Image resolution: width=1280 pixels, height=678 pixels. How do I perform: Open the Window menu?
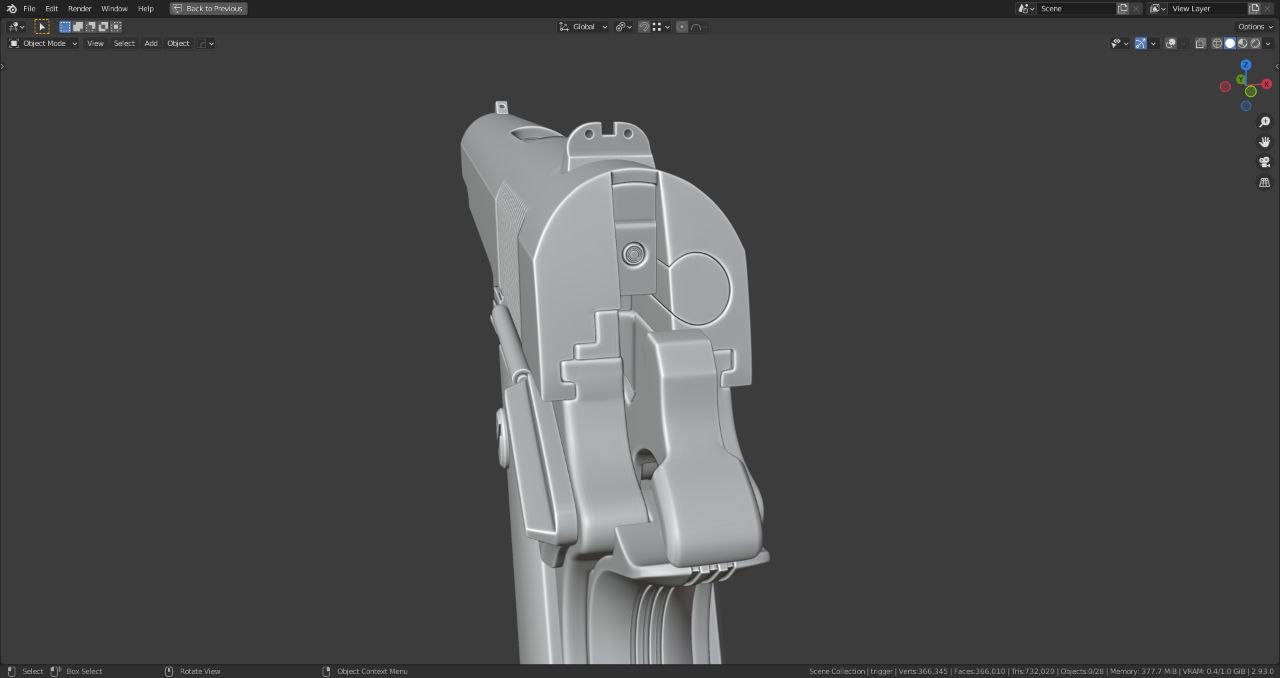point(114,8)
